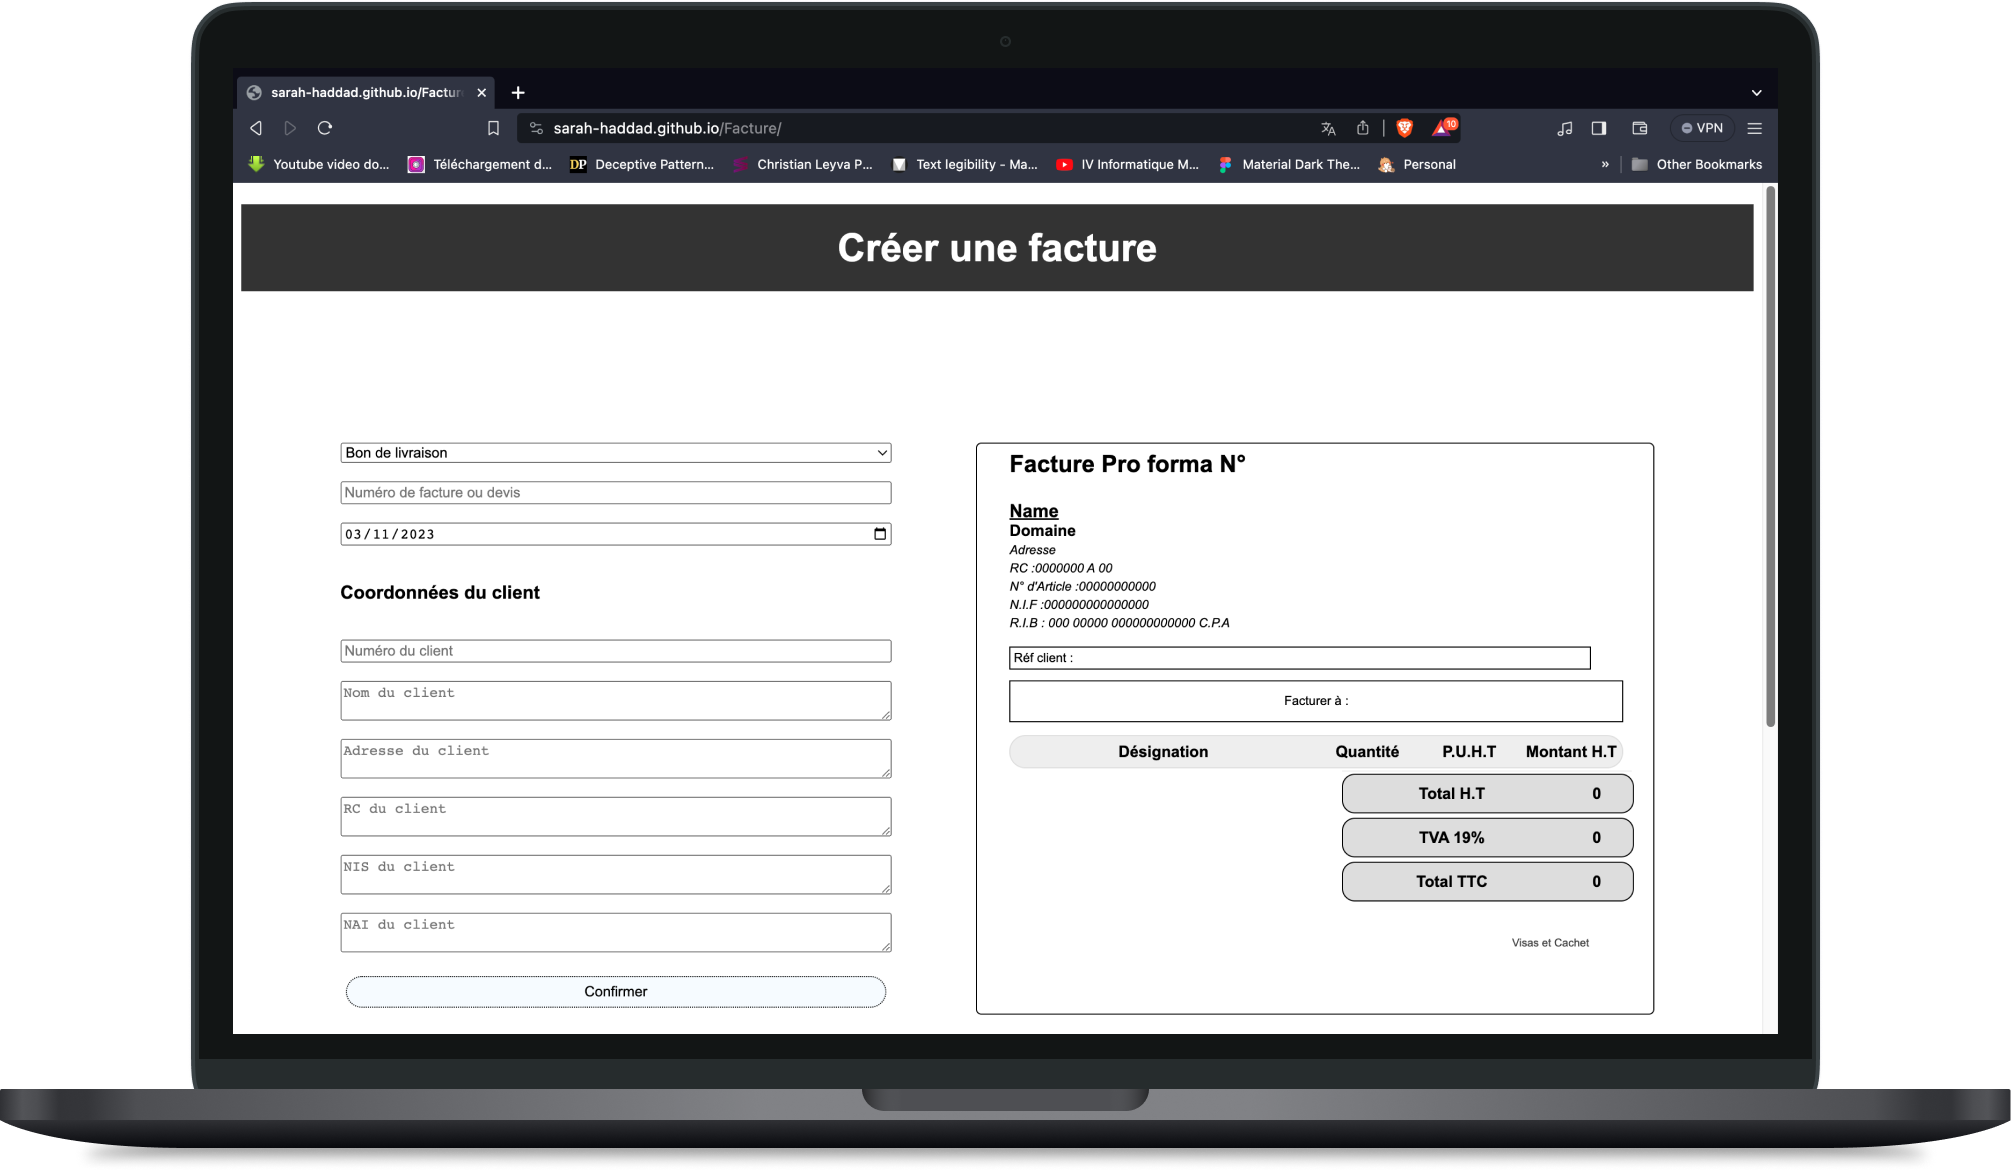
Task: Click the page vertical scrollbar
Action: pyautogui.click(x=1770, y=456)
